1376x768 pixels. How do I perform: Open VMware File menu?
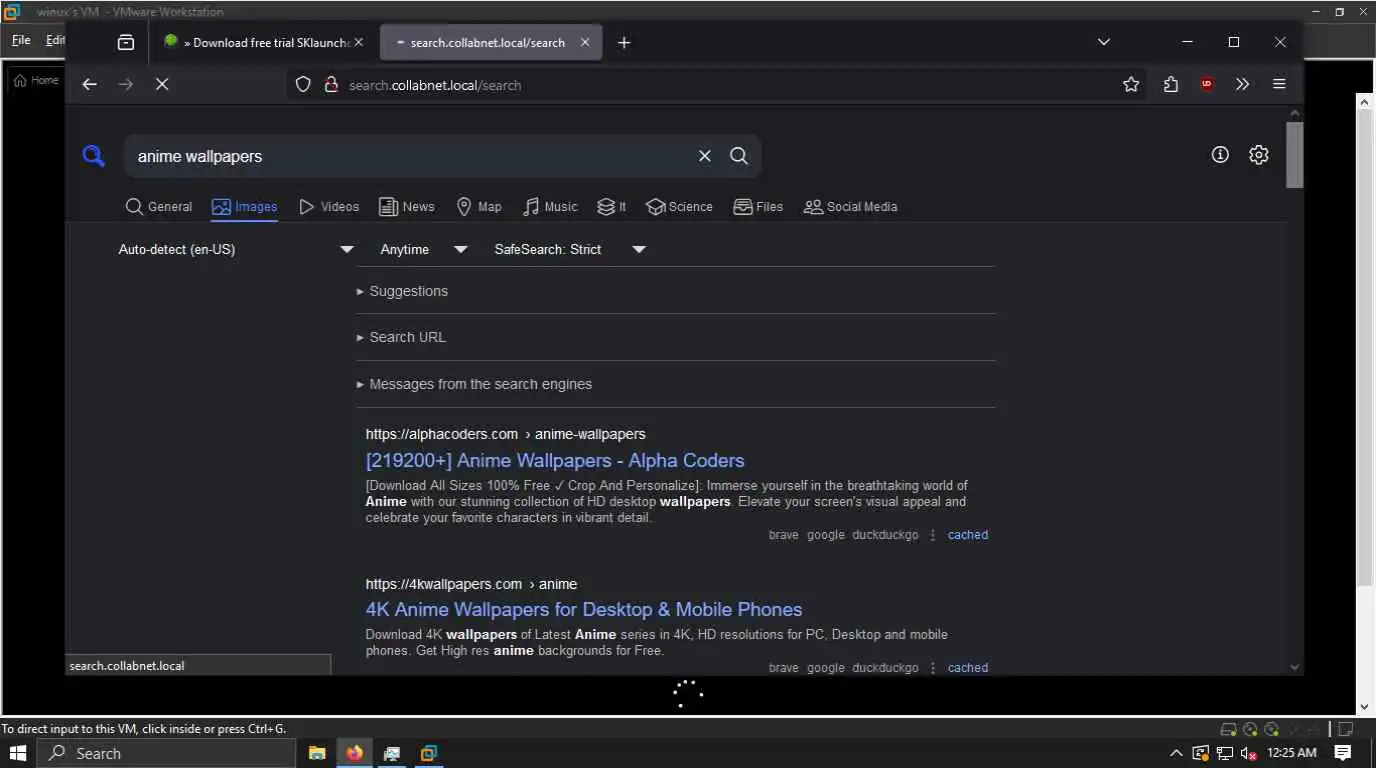pyautogui.click(x=21, y=40)
